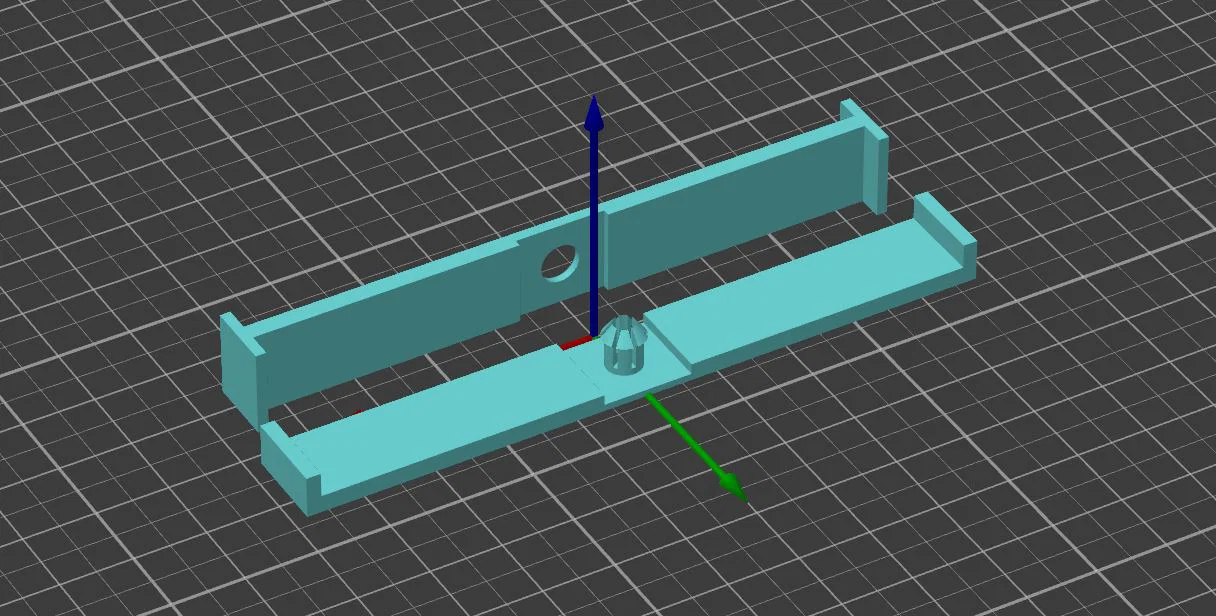Image resolution: width=1216 pixels, height=616 pixels.
Task: Select raised lip at tray's right end
Action: tap(944, 234)
